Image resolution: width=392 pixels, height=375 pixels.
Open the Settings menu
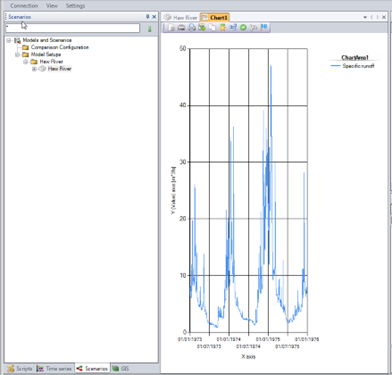point(75,6)
